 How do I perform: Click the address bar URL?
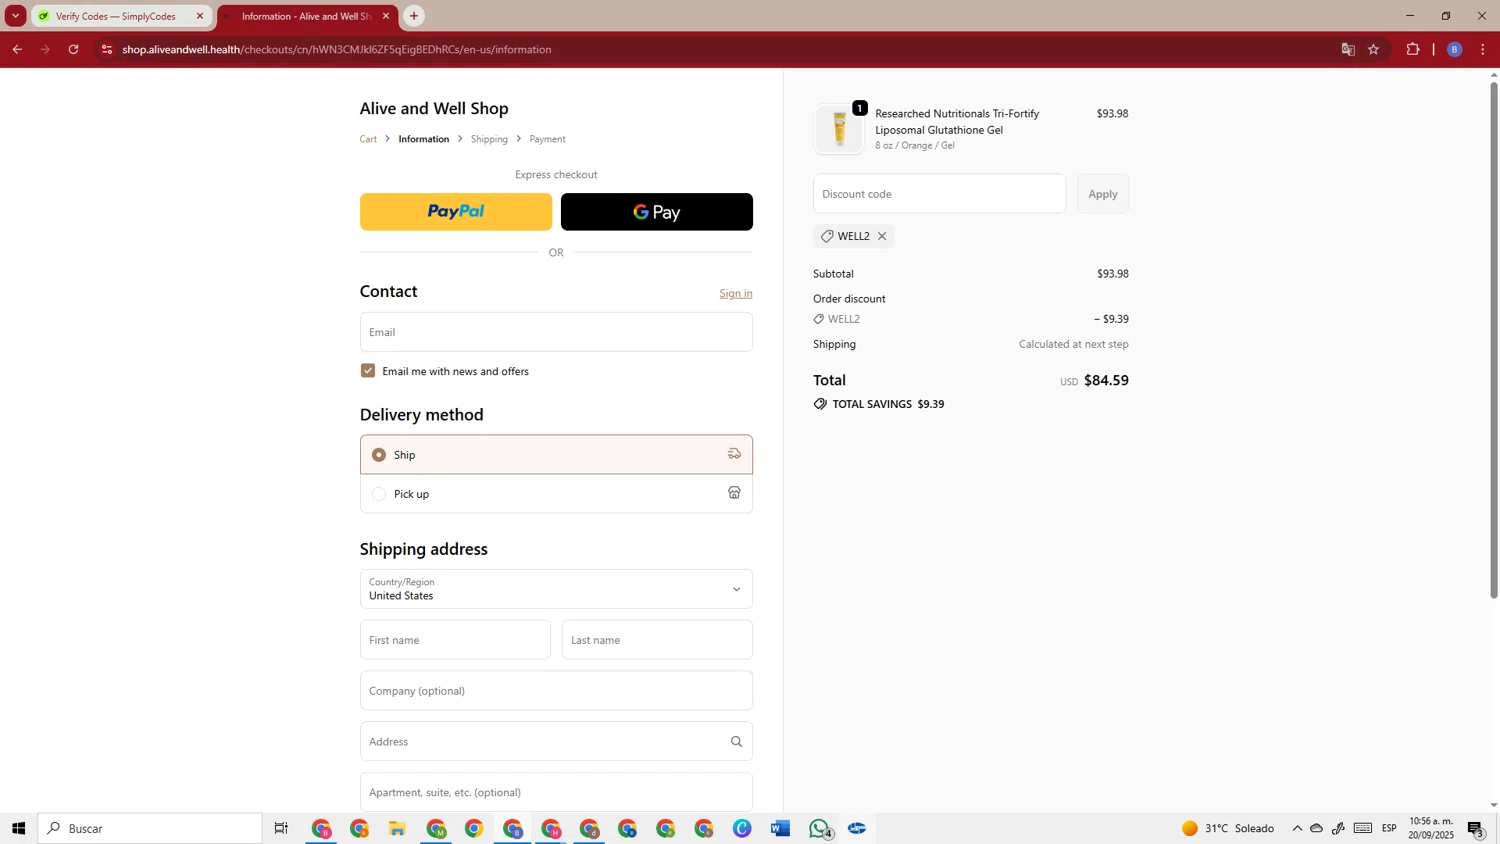pyautogui.click(x=337, y=49)
